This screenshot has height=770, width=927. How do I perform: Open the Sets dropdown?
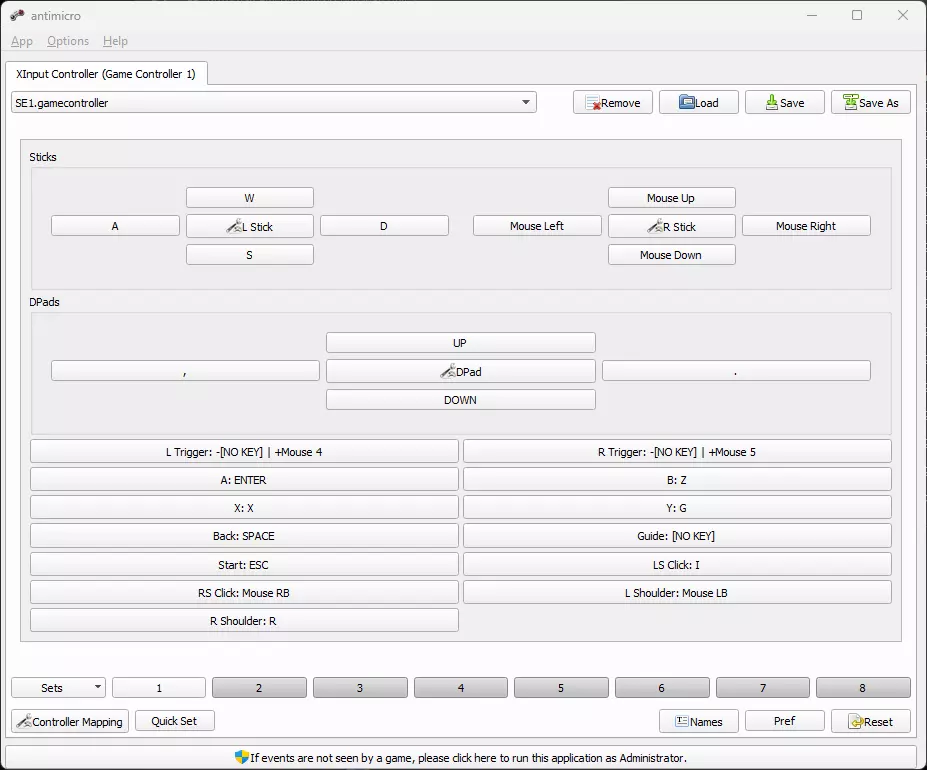(x=58, y=688)
